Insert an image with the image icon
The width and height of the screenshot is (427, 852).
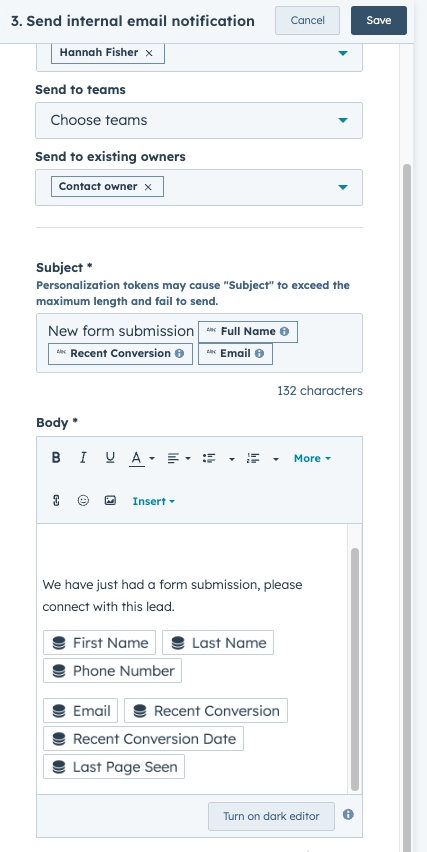(x=110, y=501)
